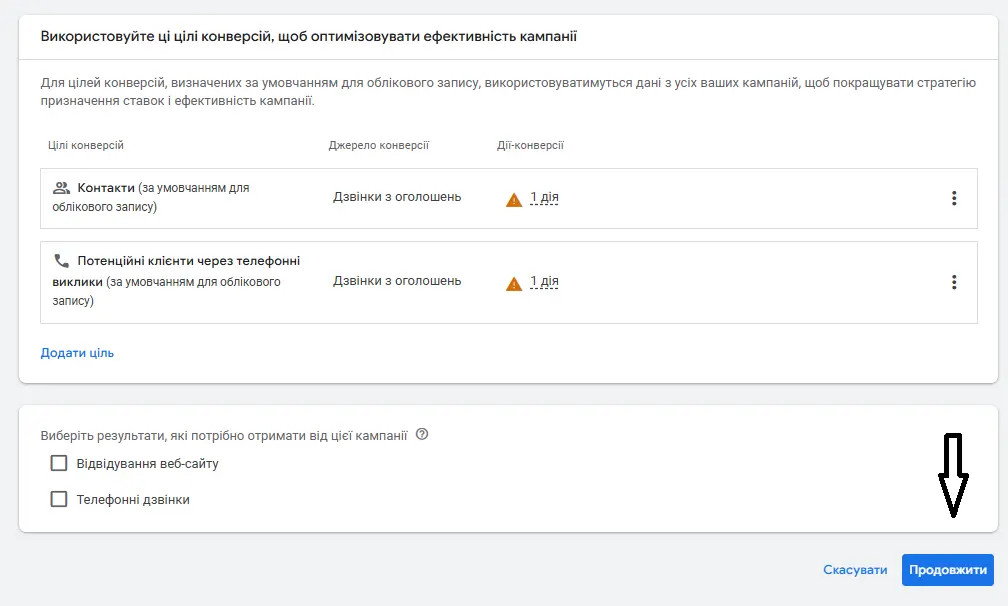Image resolution: width=1008 pixels, height=606 pixels.
Task: Click the people icon beside Контакти
Action: tap(61, 188)
